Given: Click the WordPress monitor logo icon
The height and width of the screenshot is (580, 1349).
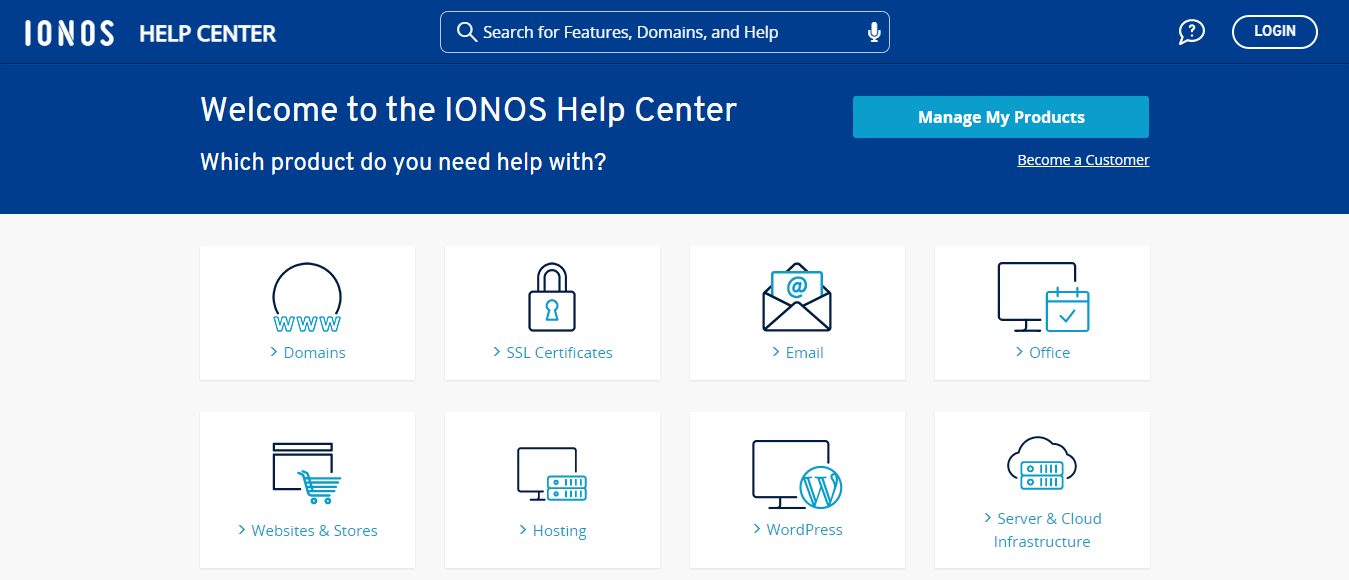Looking at the screenshot, I should [797, 474].
